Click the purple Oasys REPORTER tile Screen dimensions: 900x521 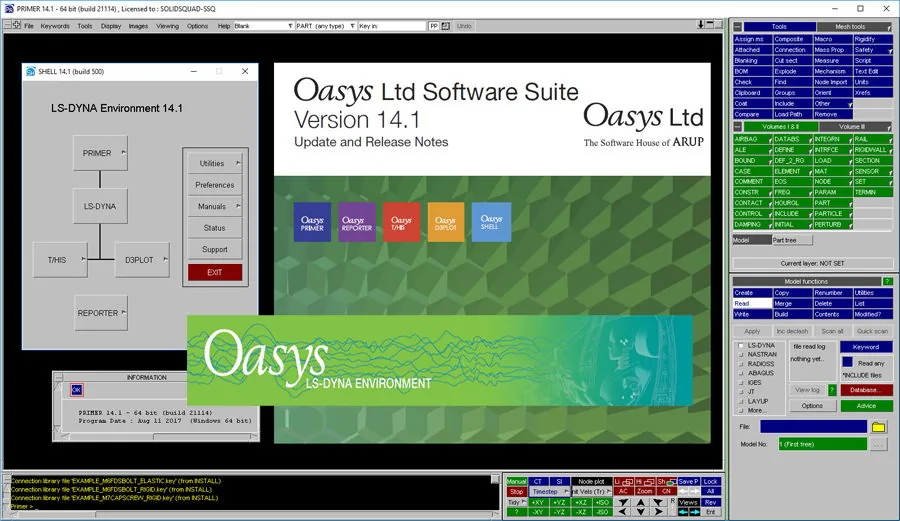point(356,221)
